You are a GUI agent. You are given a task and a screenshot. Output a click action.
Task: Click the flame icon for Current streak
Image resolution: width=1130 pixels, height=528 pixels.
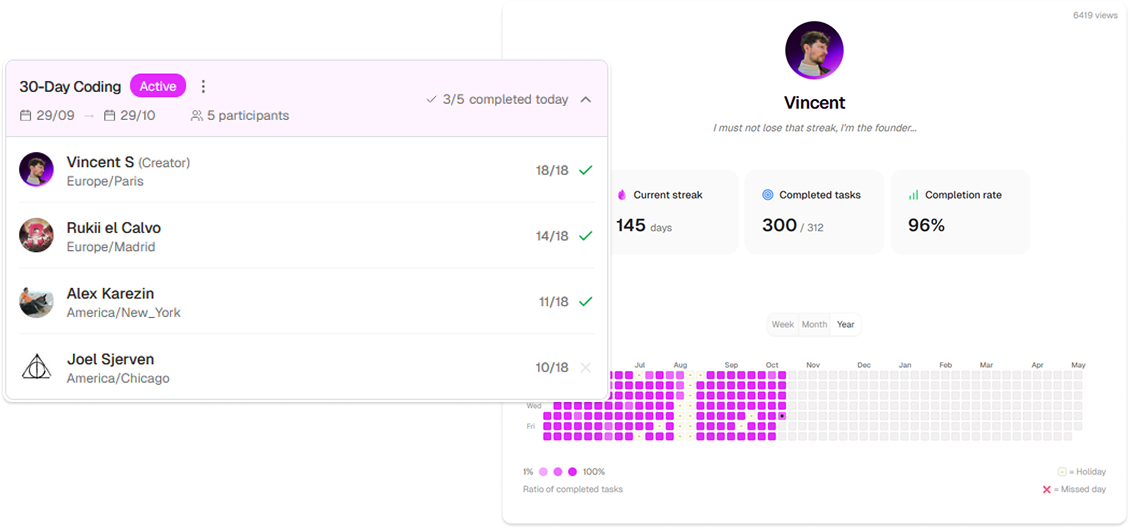tap(621, 195)
